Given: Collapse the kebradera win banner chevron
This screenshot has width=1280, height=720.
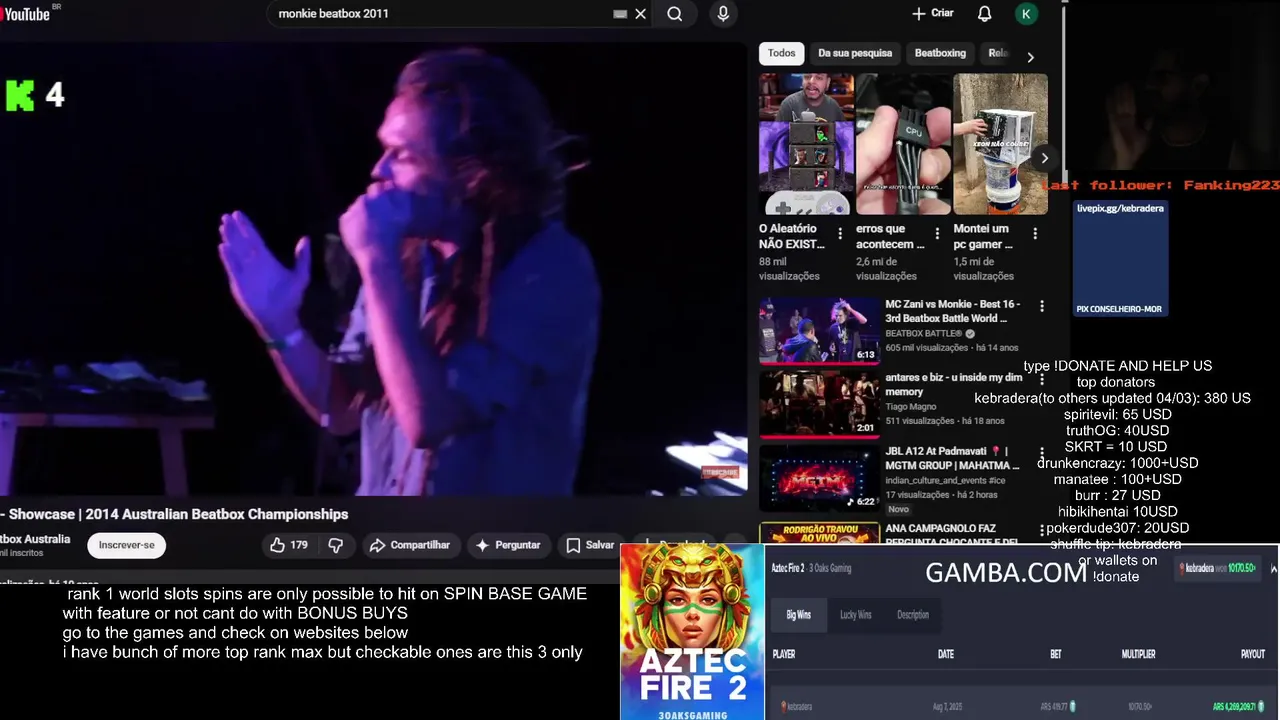Looking at the screenshot, I should pyautogui.click(x=1273, y=568).
